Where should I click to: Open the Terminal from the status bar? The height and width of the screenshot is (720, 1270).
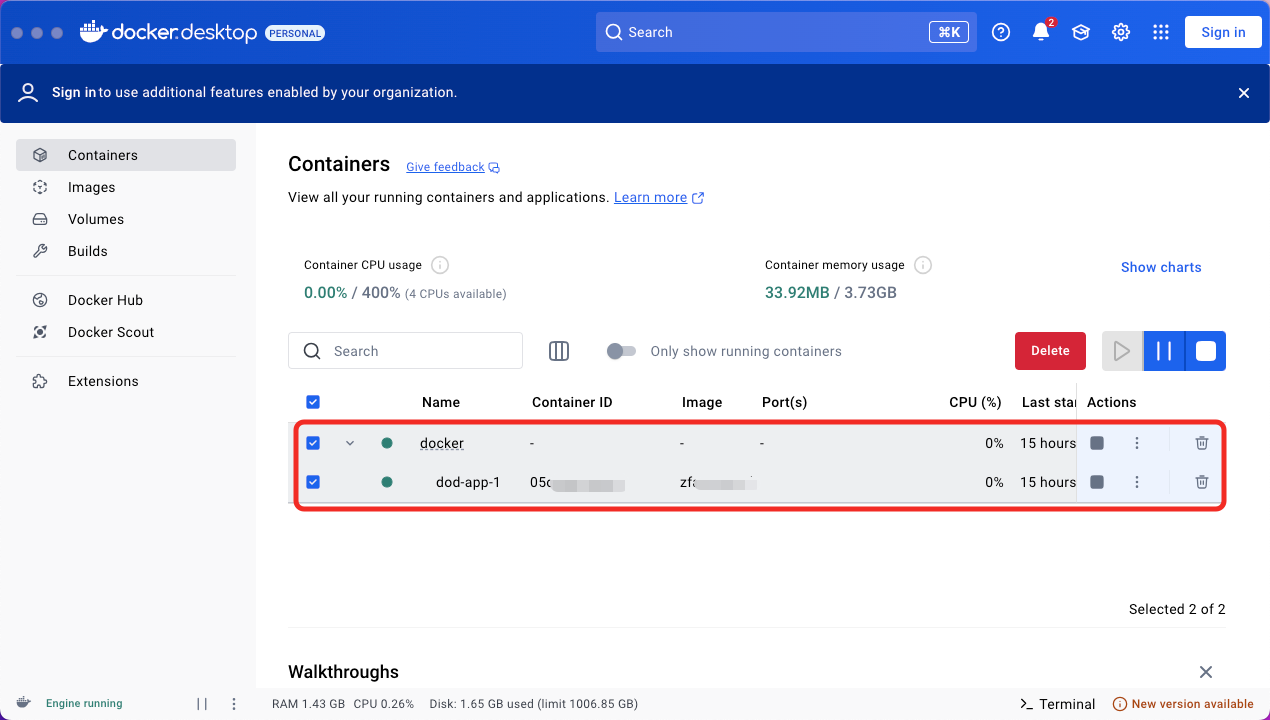click(x=1057, y=704)
